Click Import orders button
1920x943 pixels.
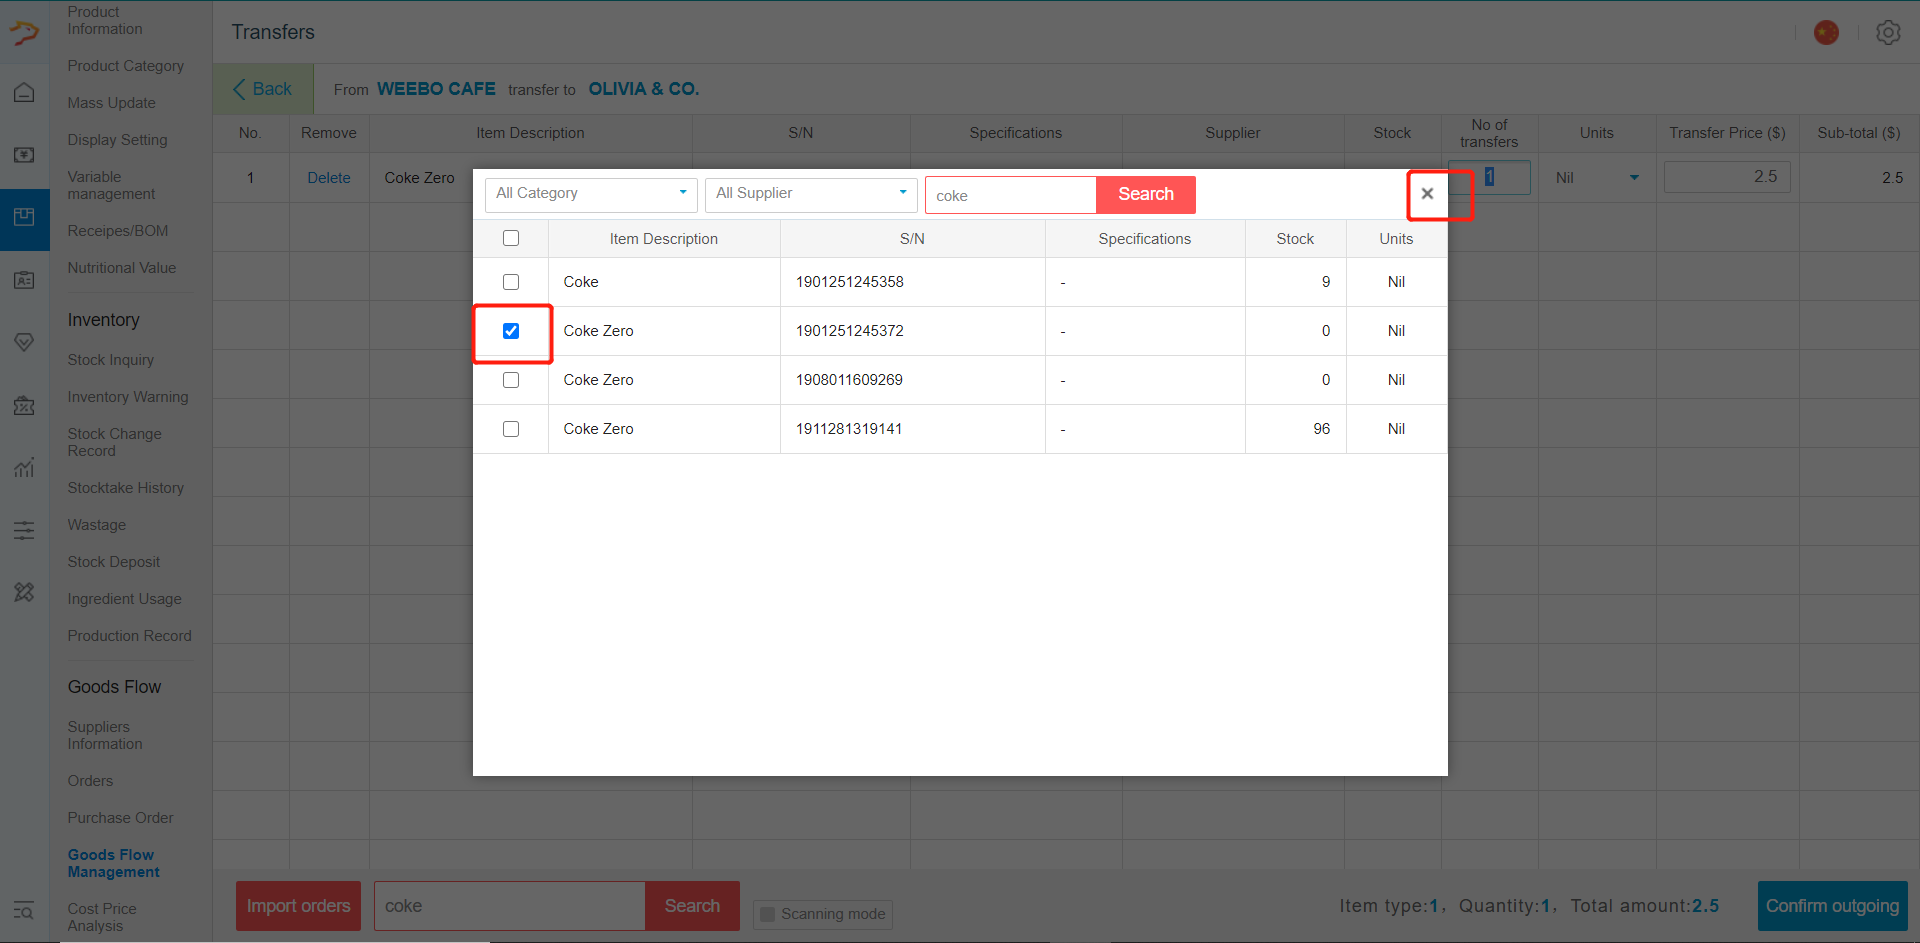pyautogui.click(x=299, y=906)
